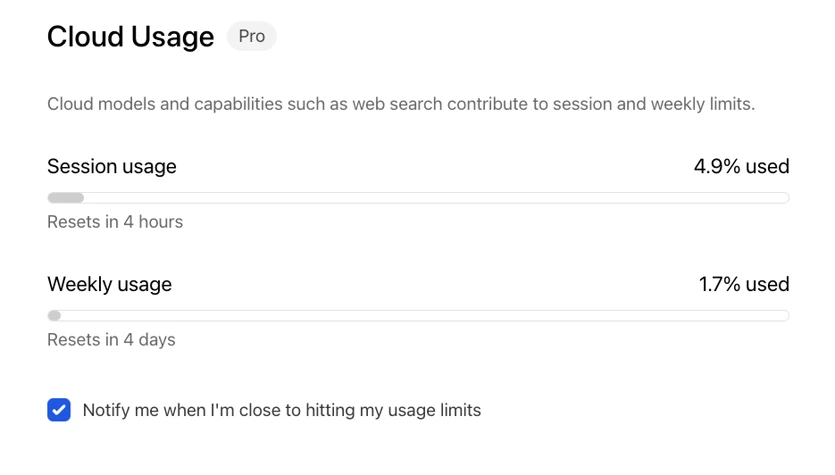
Task: Click the Pro plan badge
Action: [x=251, y=36]
